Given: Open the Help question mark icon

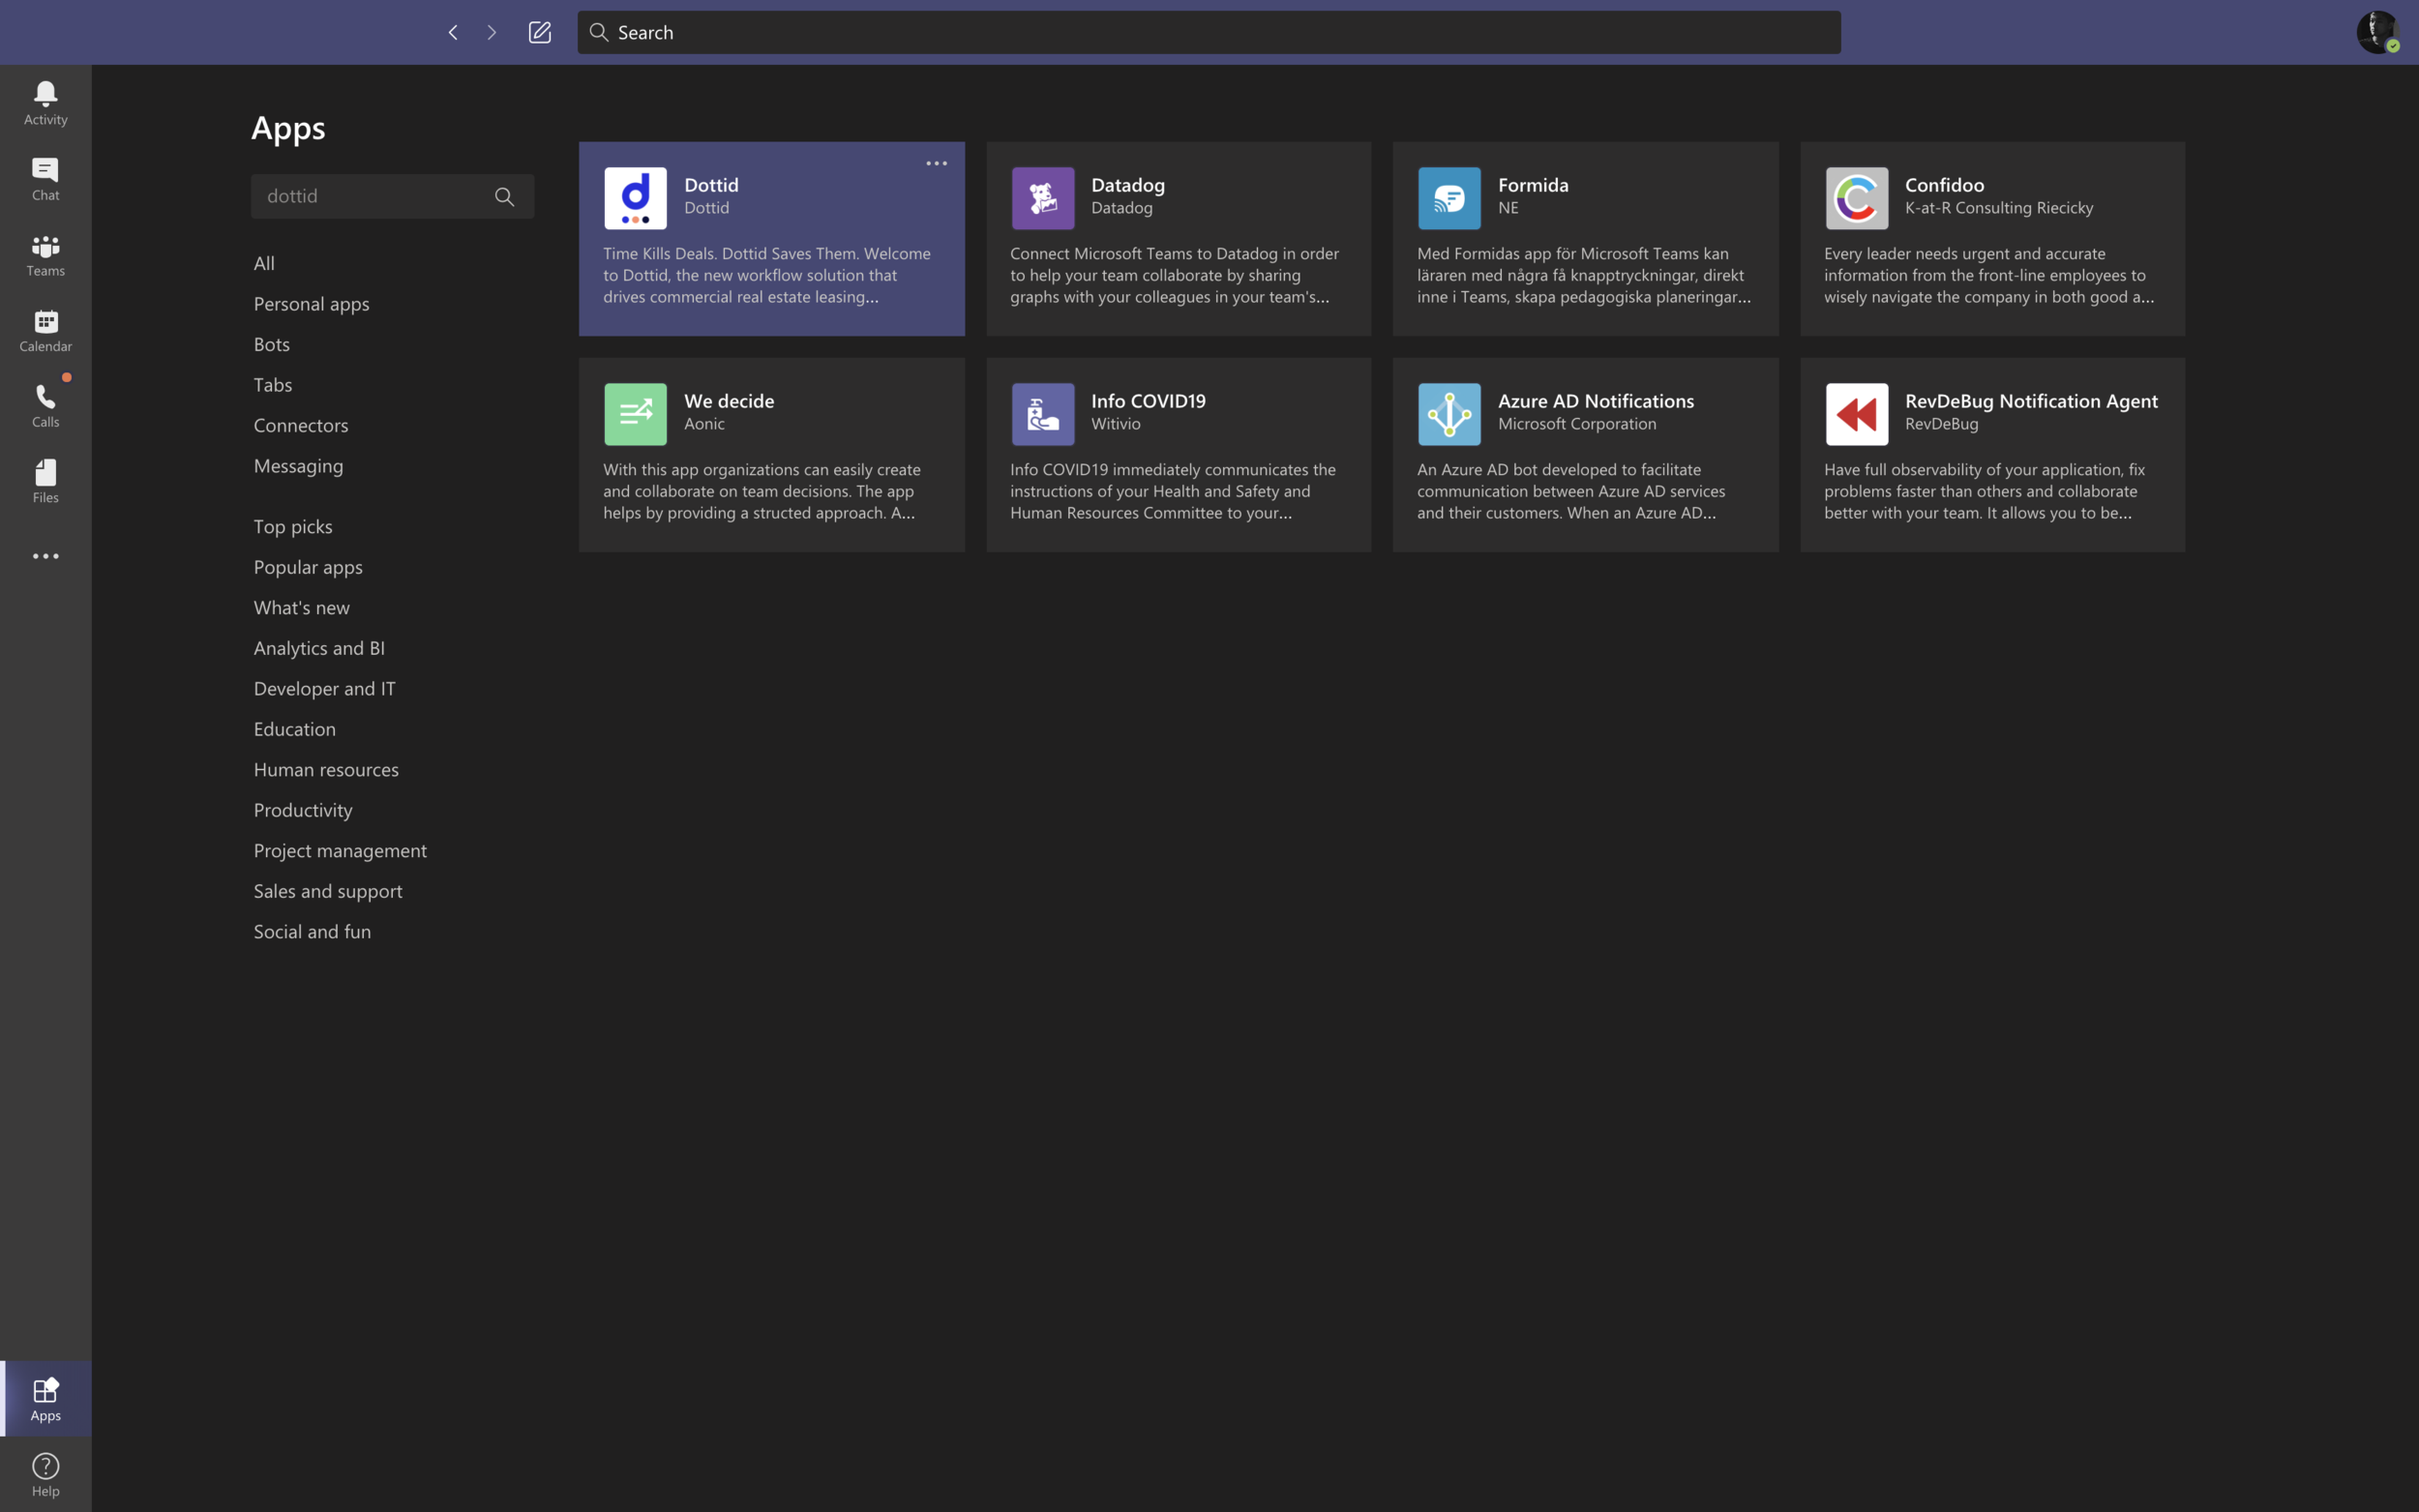Looking at the screenshot, I should [45, 1474].
